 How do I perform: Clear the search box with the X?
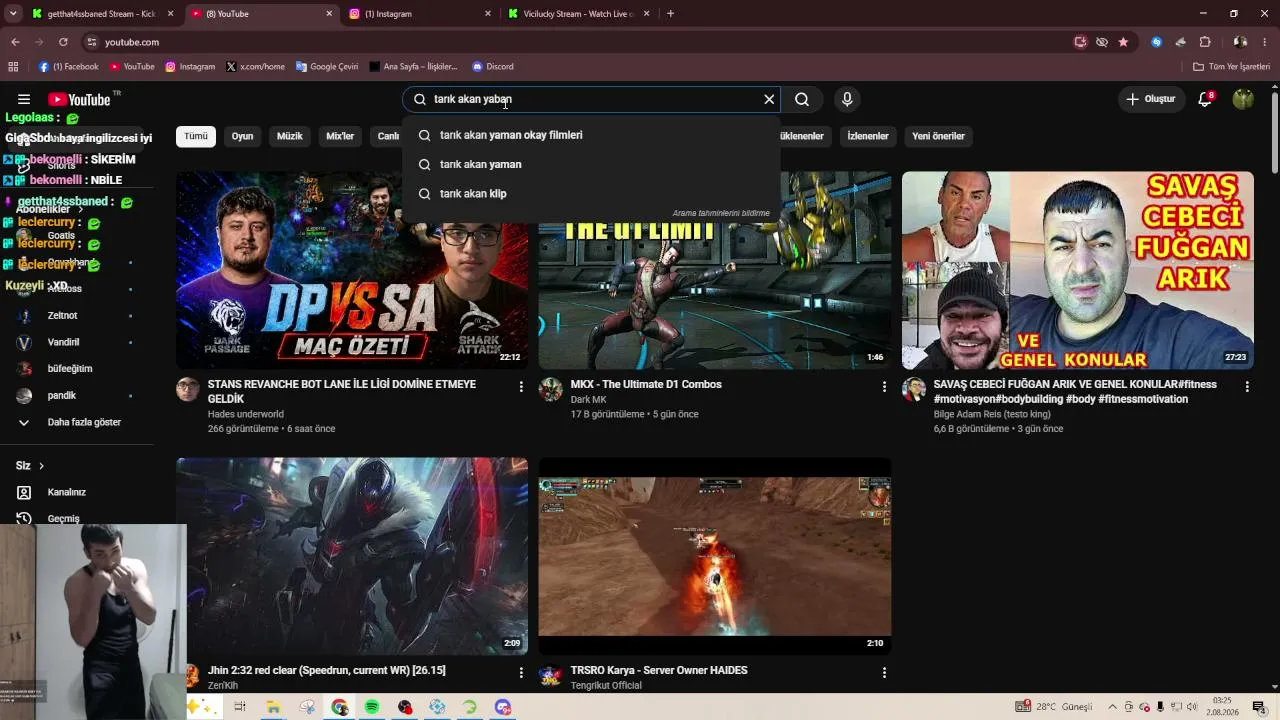point(769,99)
